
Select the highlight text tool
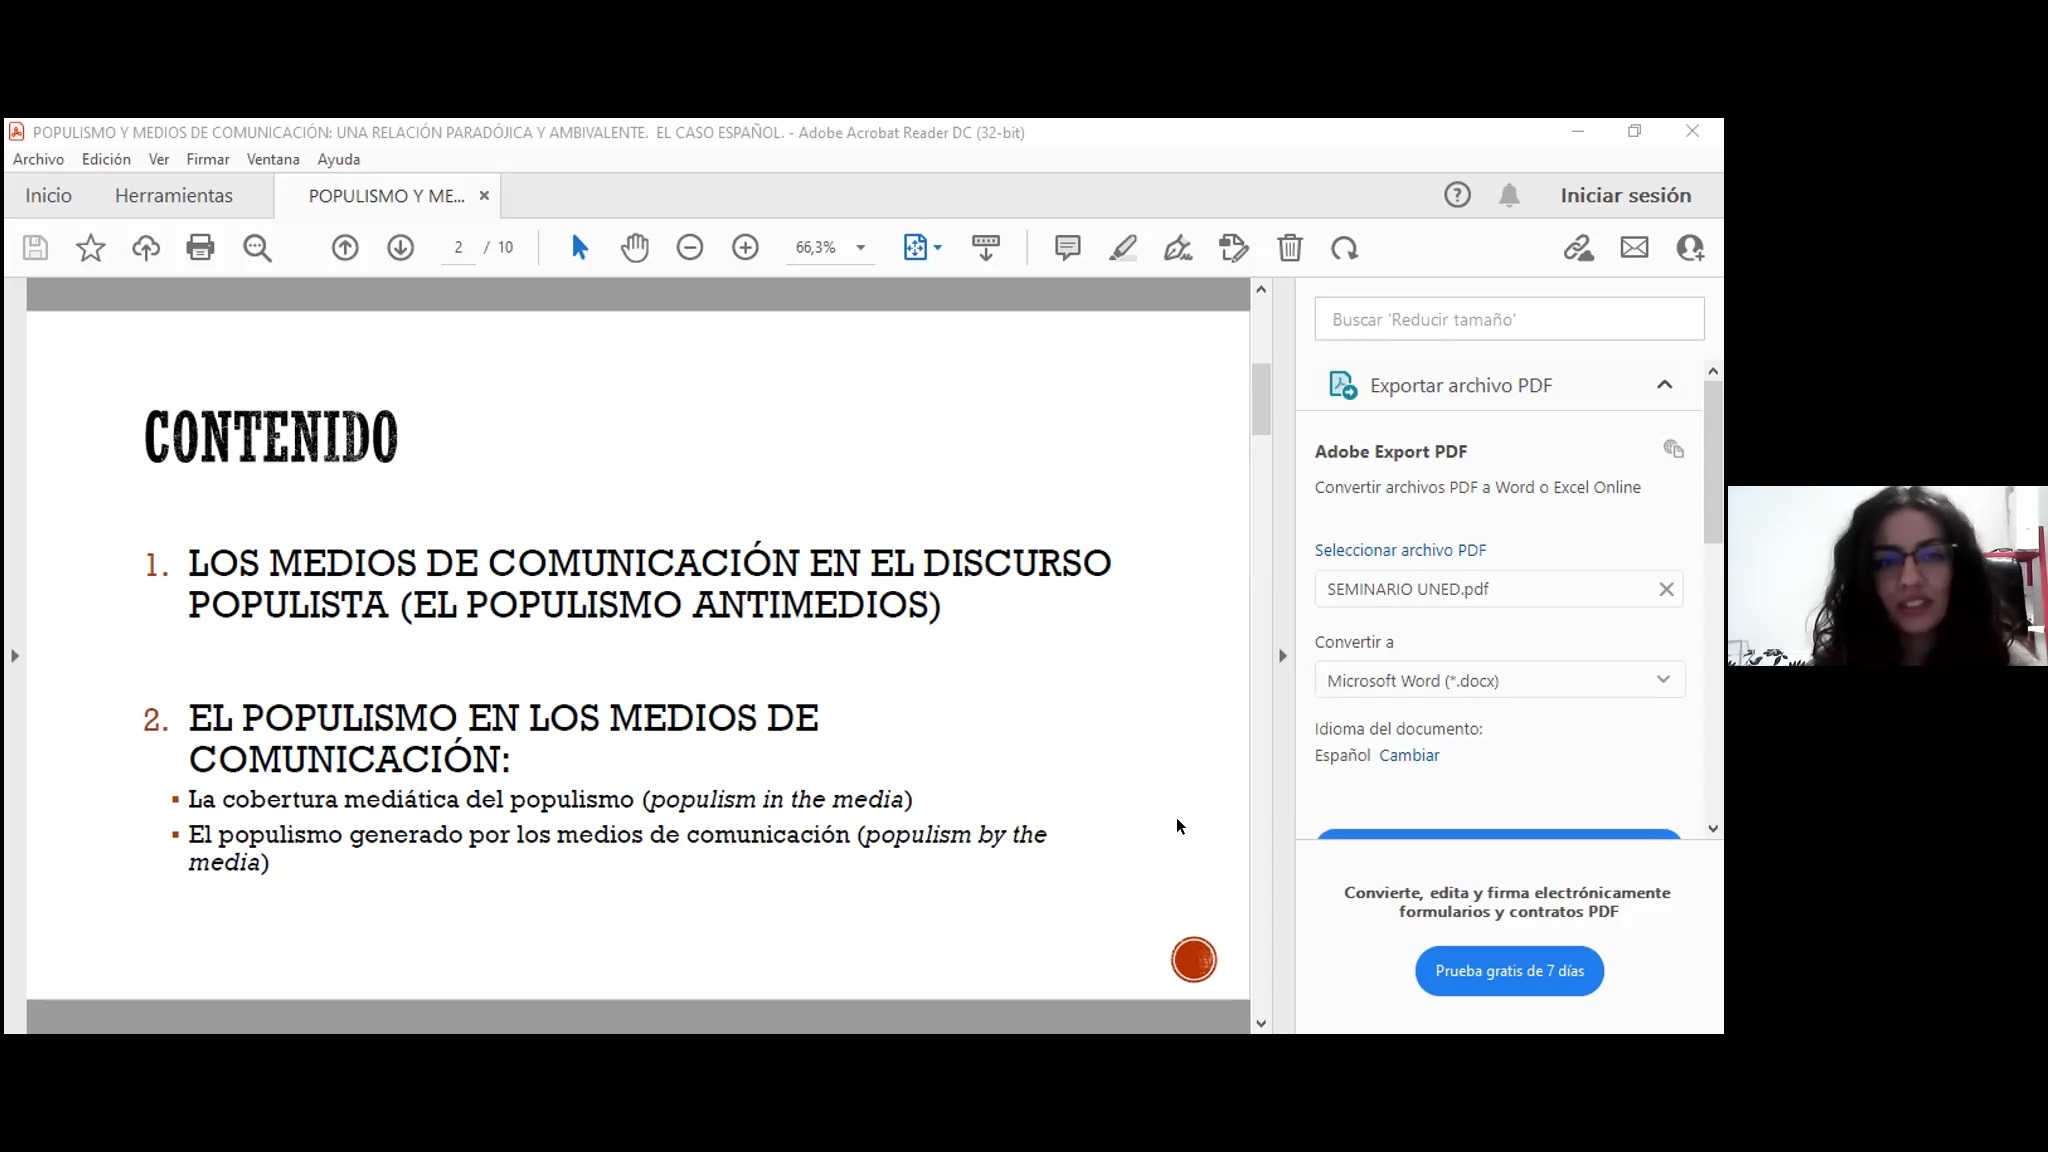pos(1123,247)
